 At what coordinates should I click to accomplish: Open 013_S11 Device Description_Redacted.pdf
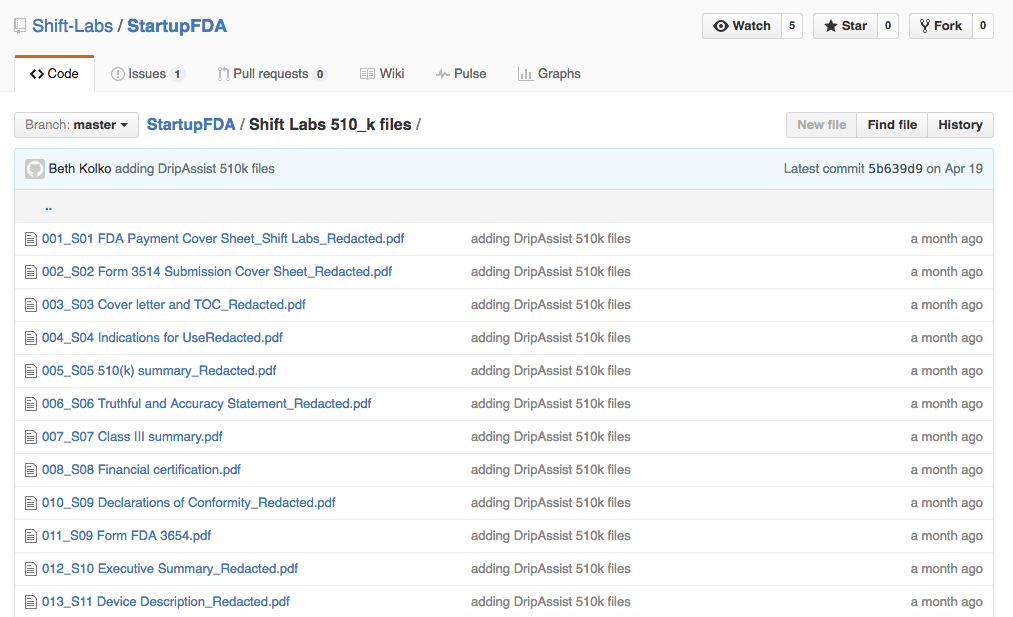coord(166,601)
